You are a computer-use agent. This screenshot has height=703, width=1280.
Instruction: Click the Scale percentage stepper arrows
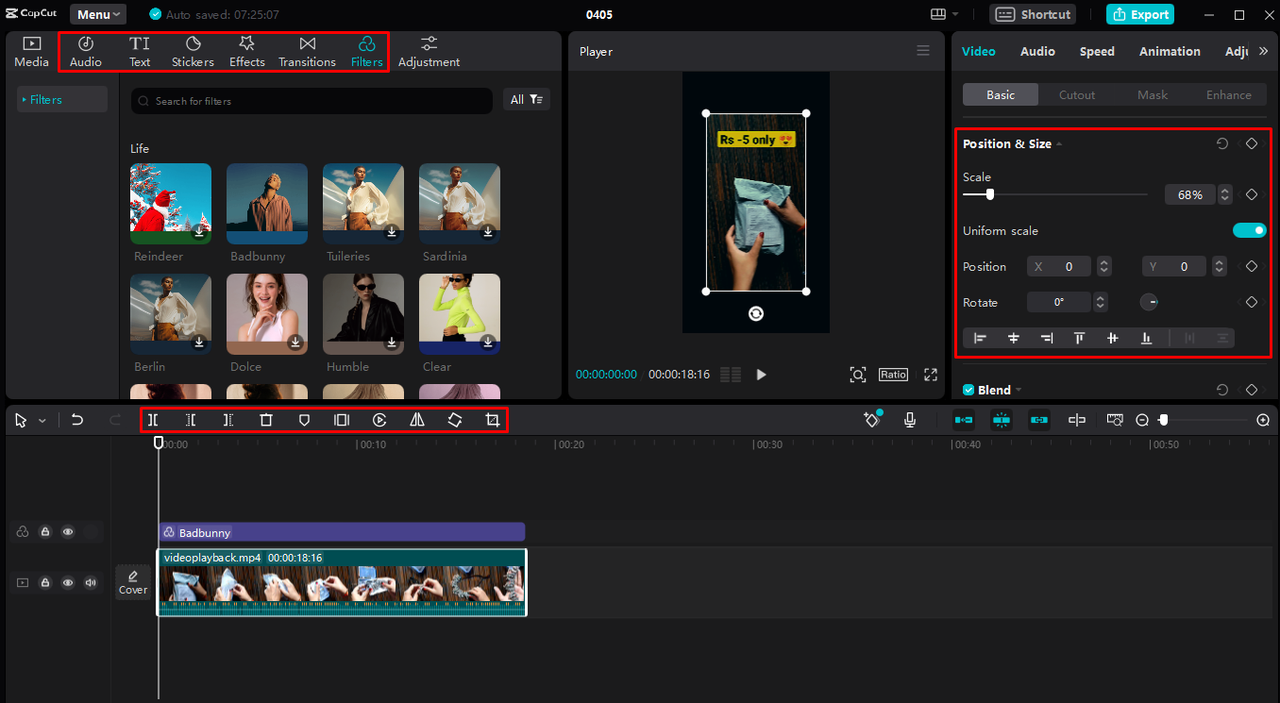(1225, 195)
